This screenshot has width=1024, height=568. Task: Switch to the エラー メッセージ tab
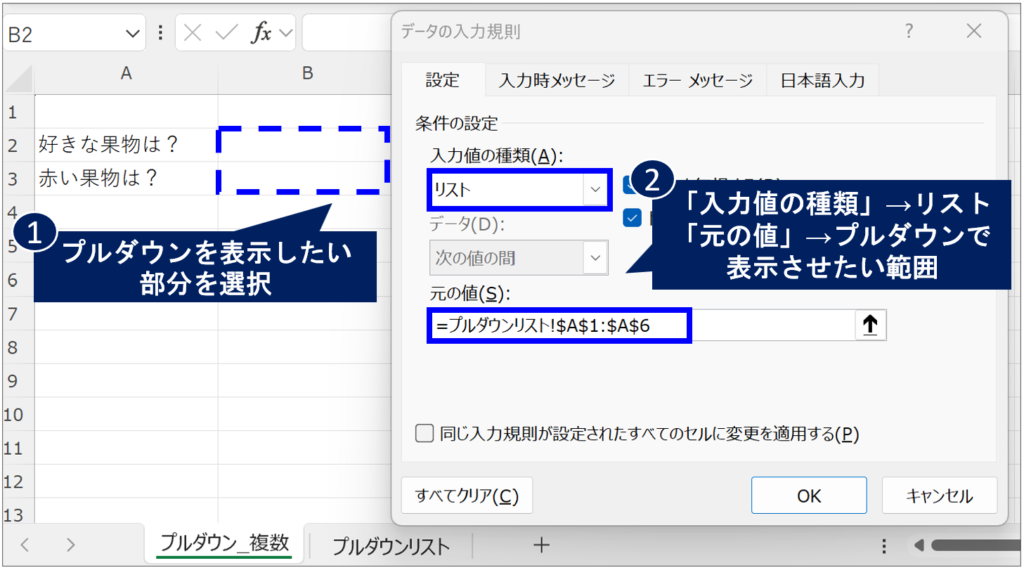coord(697,81)
